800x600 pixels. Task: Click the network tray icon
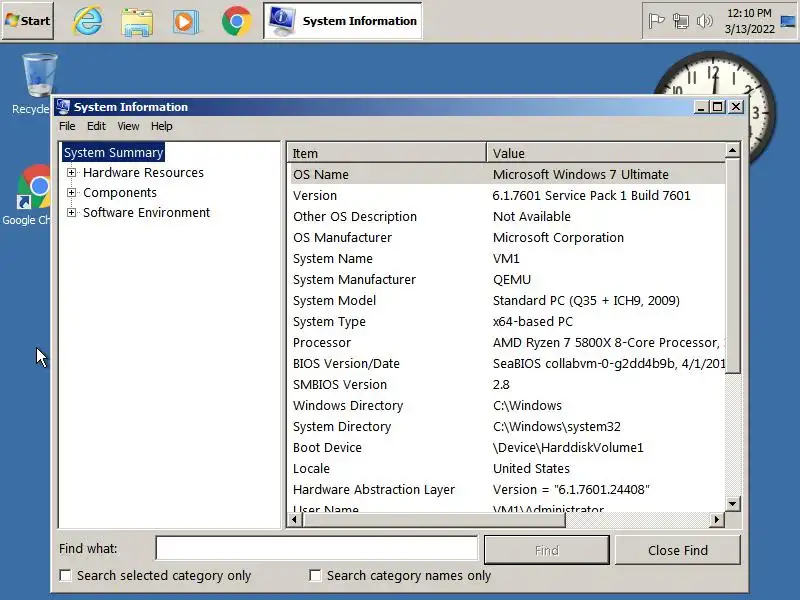(x=681, y=21)
